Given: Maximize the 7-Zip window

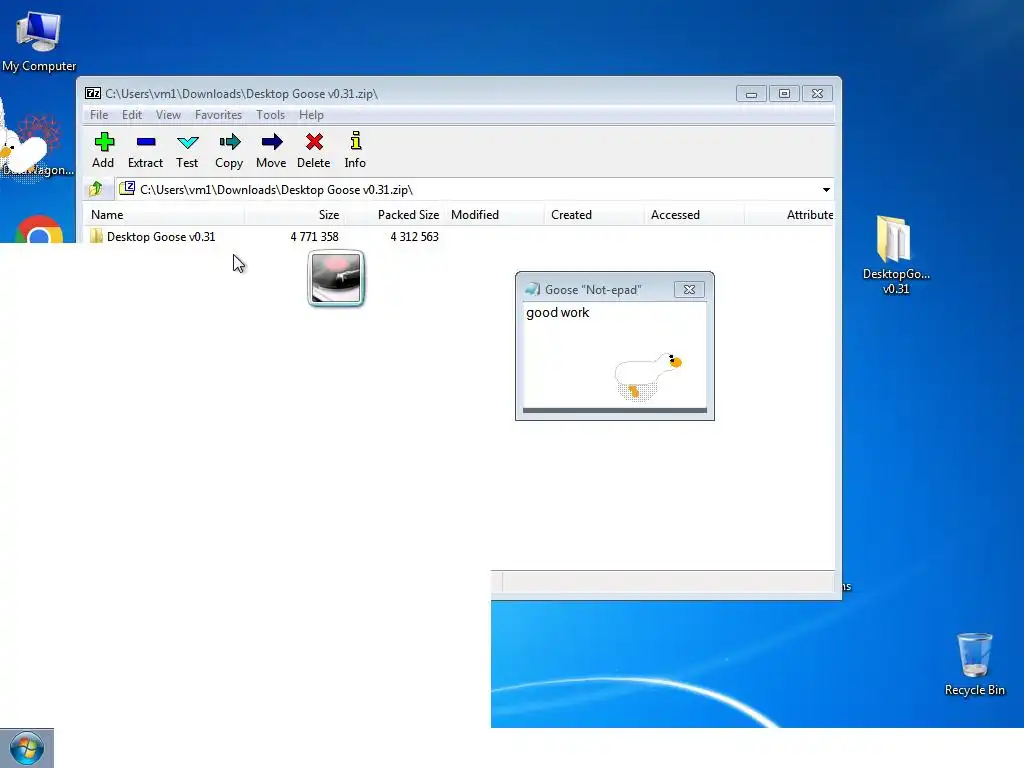Looking at the screenshot, I should pyautogui.click(x=784, y=94).
